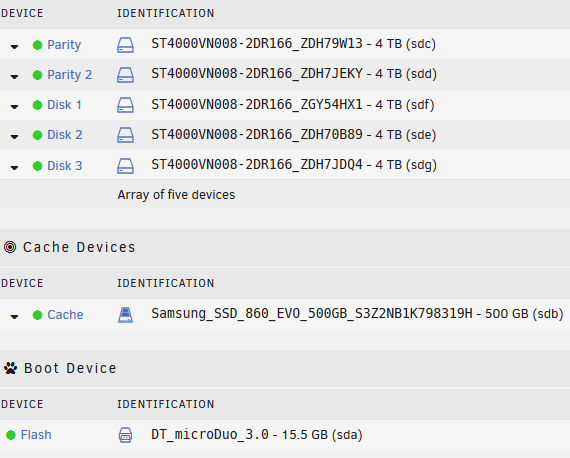
Task: Click the Boot Device paw icon
Action: pos(11,368)
